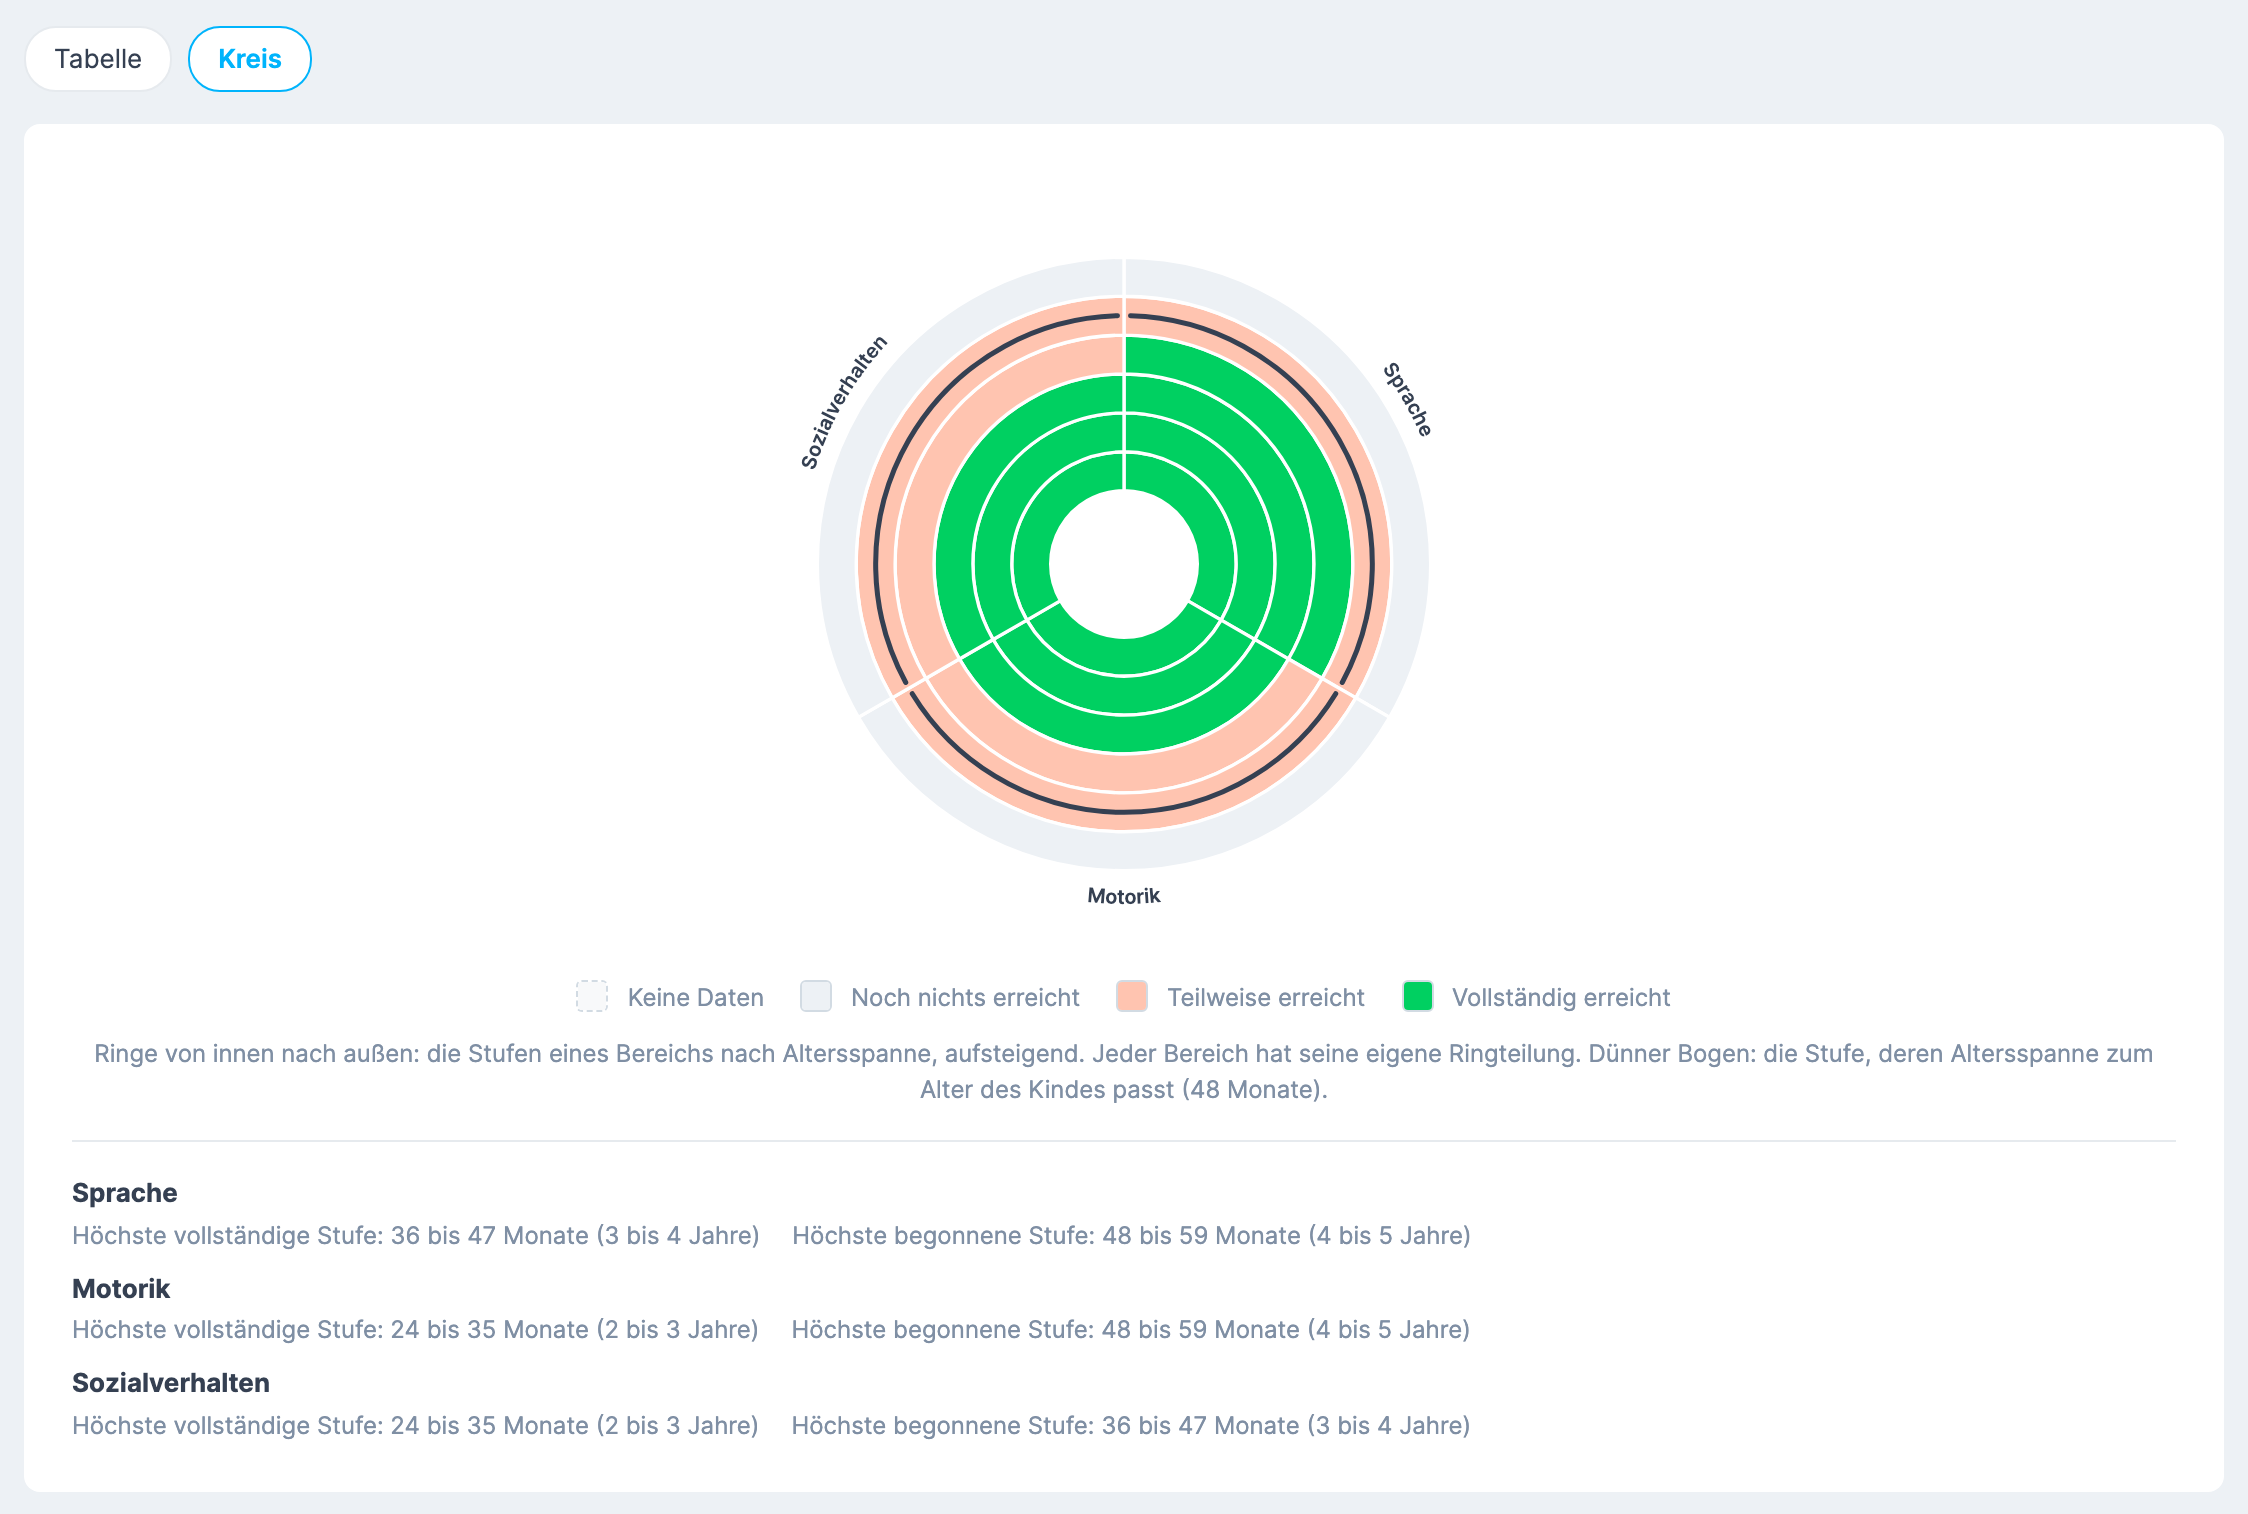This screenshot has width=2248, height=1514.
Task: Click the white center of the circle chart
Action: 1124,564
